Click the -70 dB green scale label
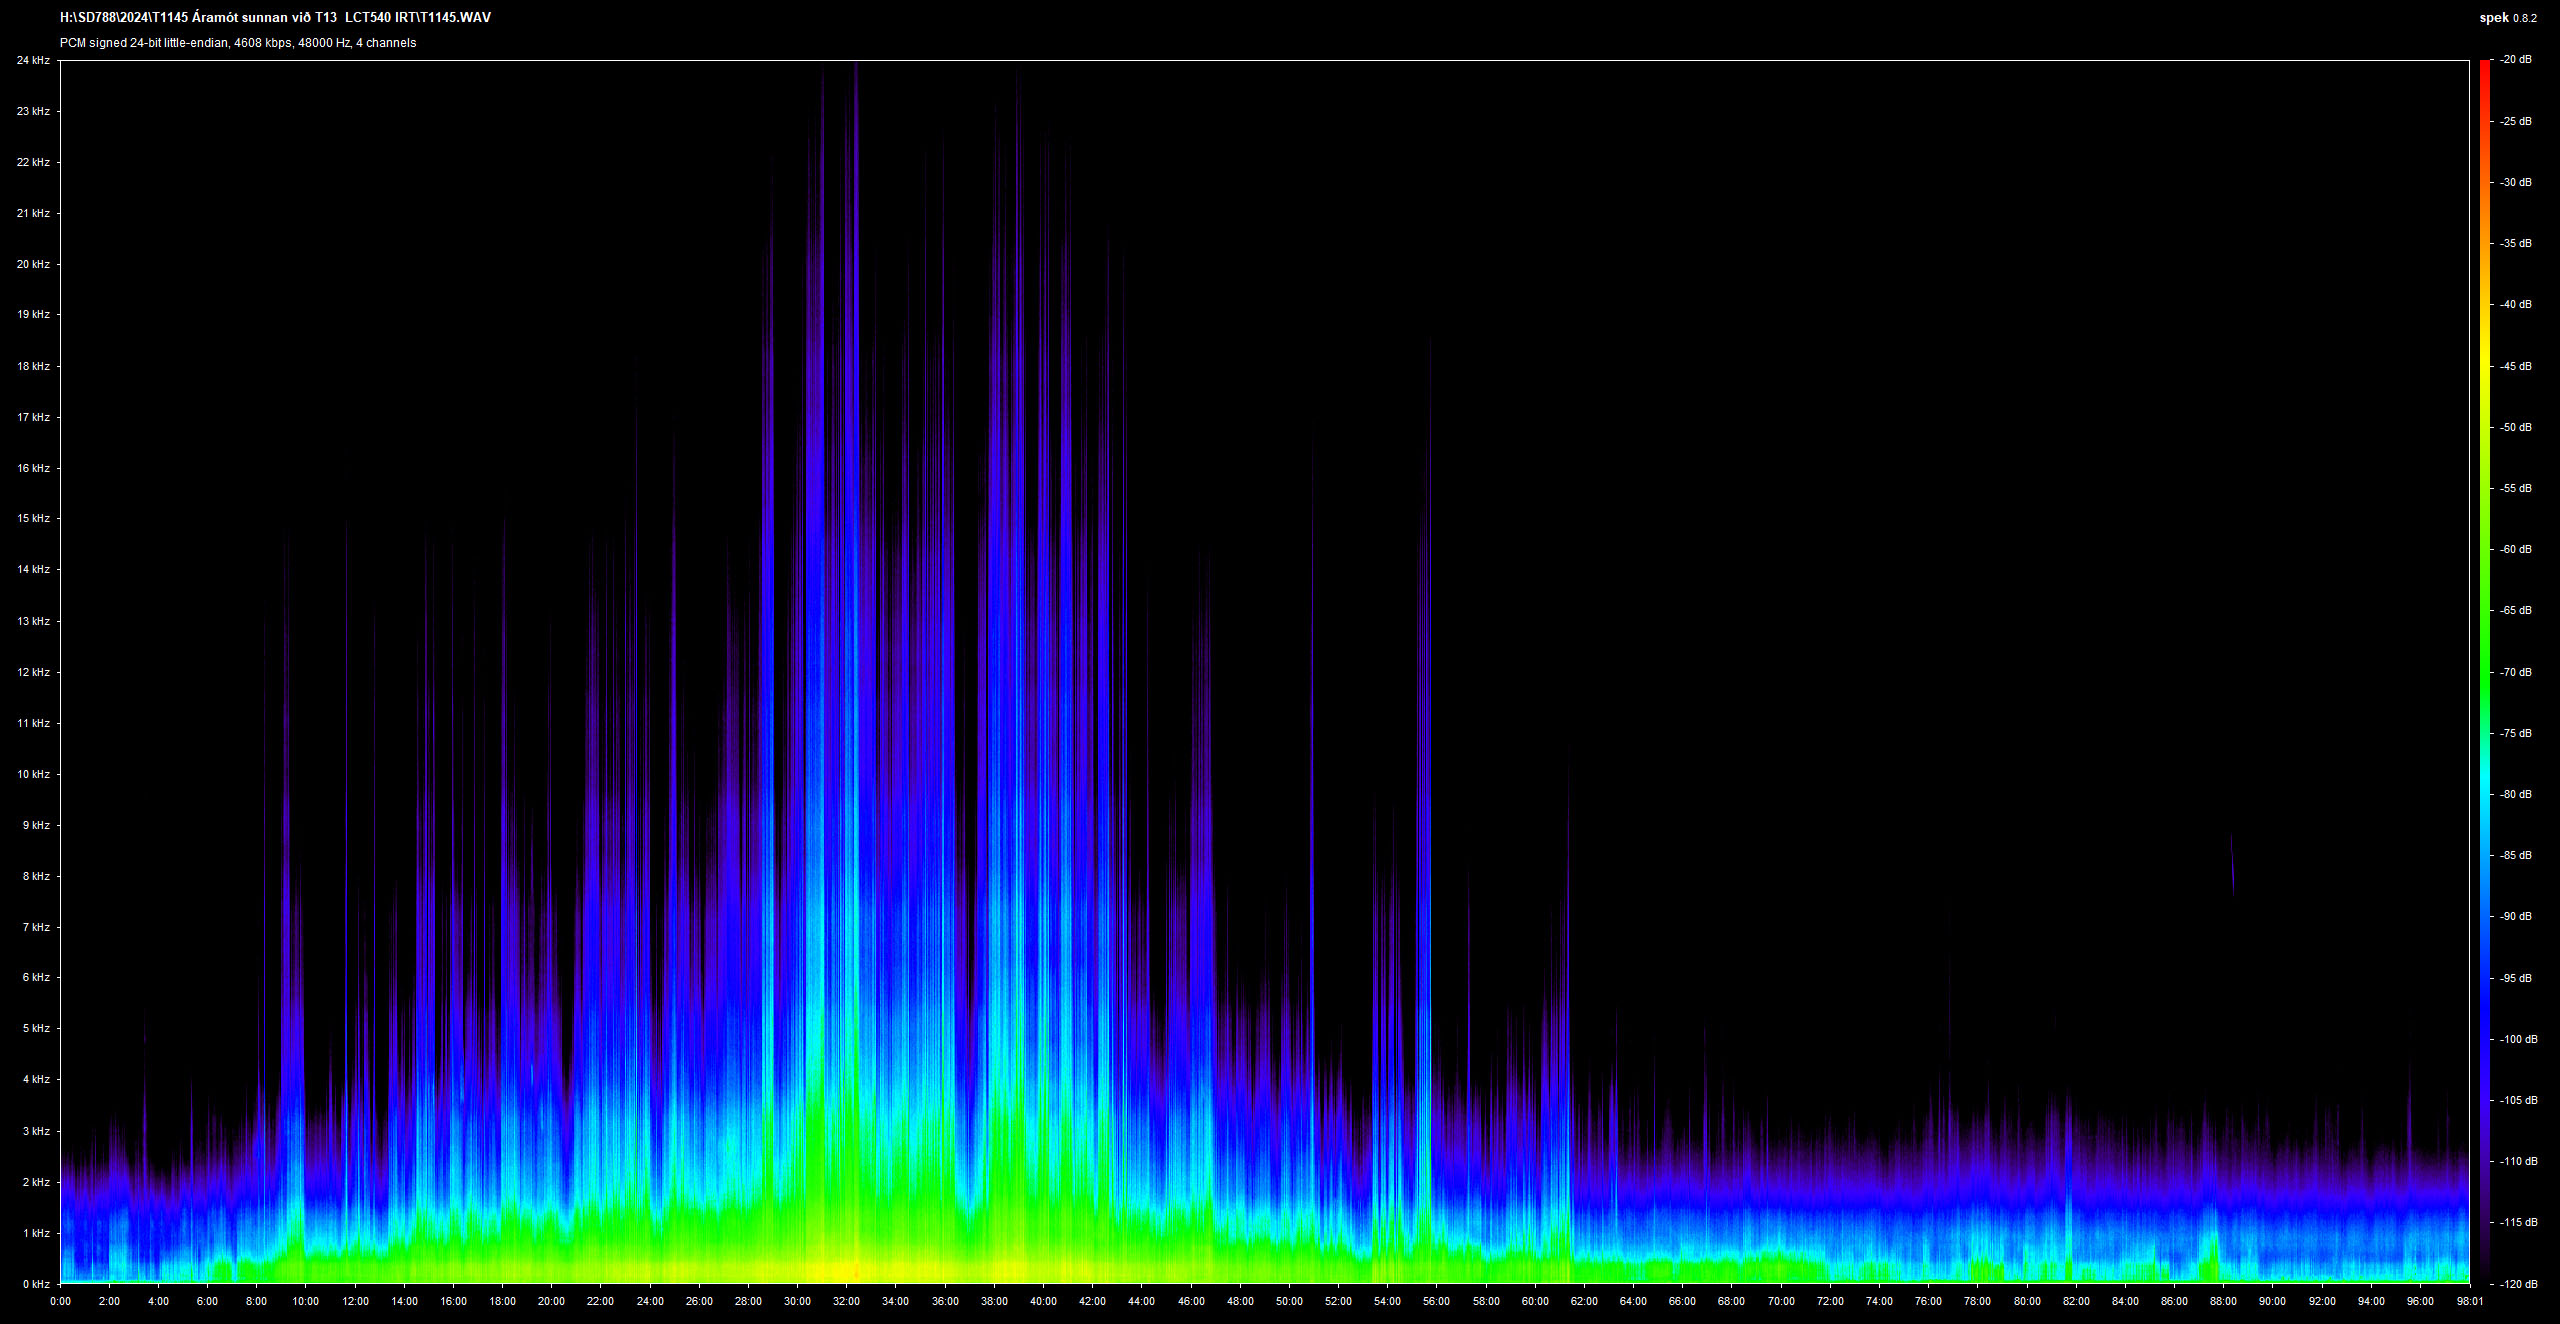This screenshot has width=2560, height=1324. pyautogui.click(x=2515, y=672)
